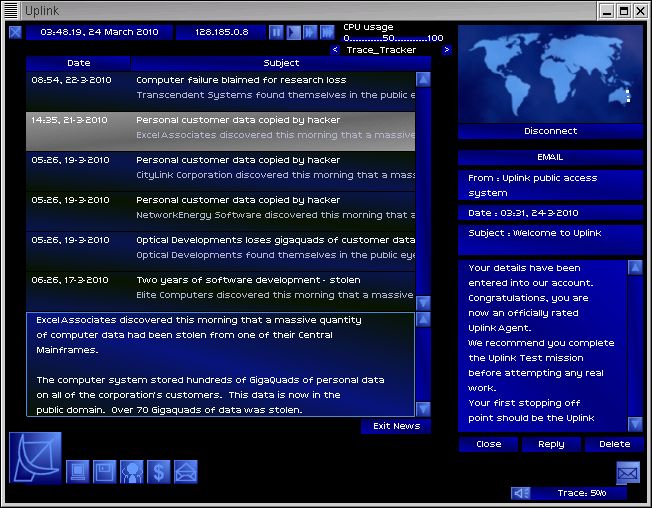Open the agent status people icon

(x=132, y=472)
